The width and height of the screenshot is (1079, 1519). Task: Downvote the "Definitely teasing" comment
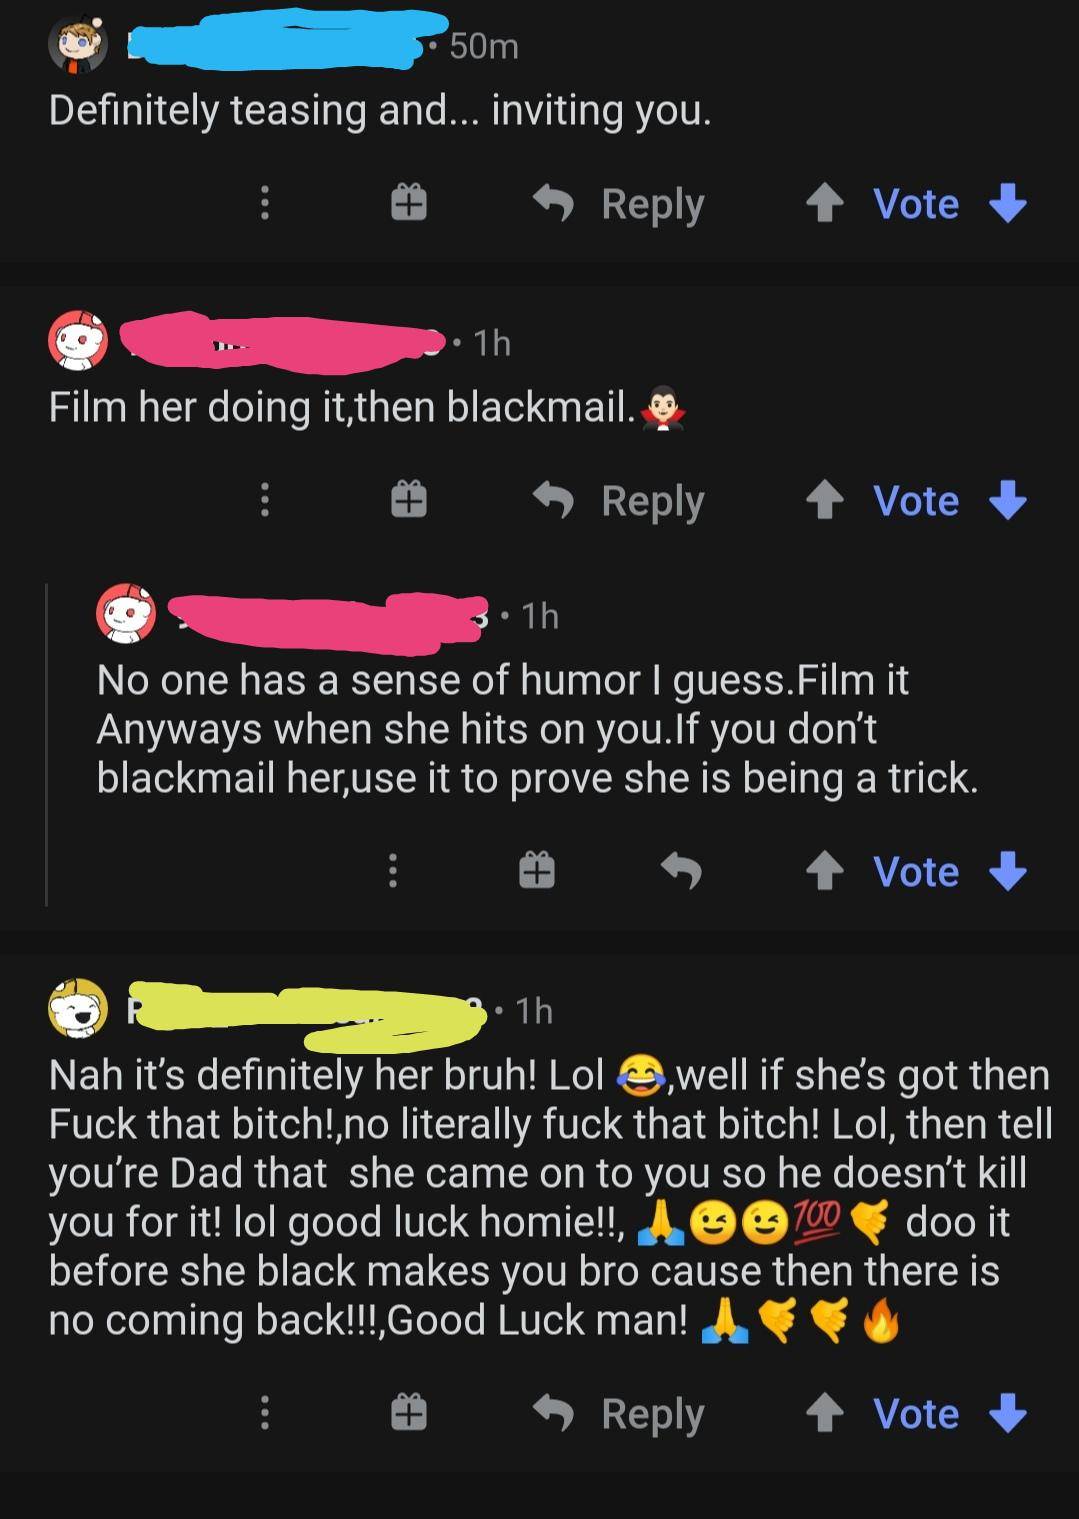pos(1007,204)
